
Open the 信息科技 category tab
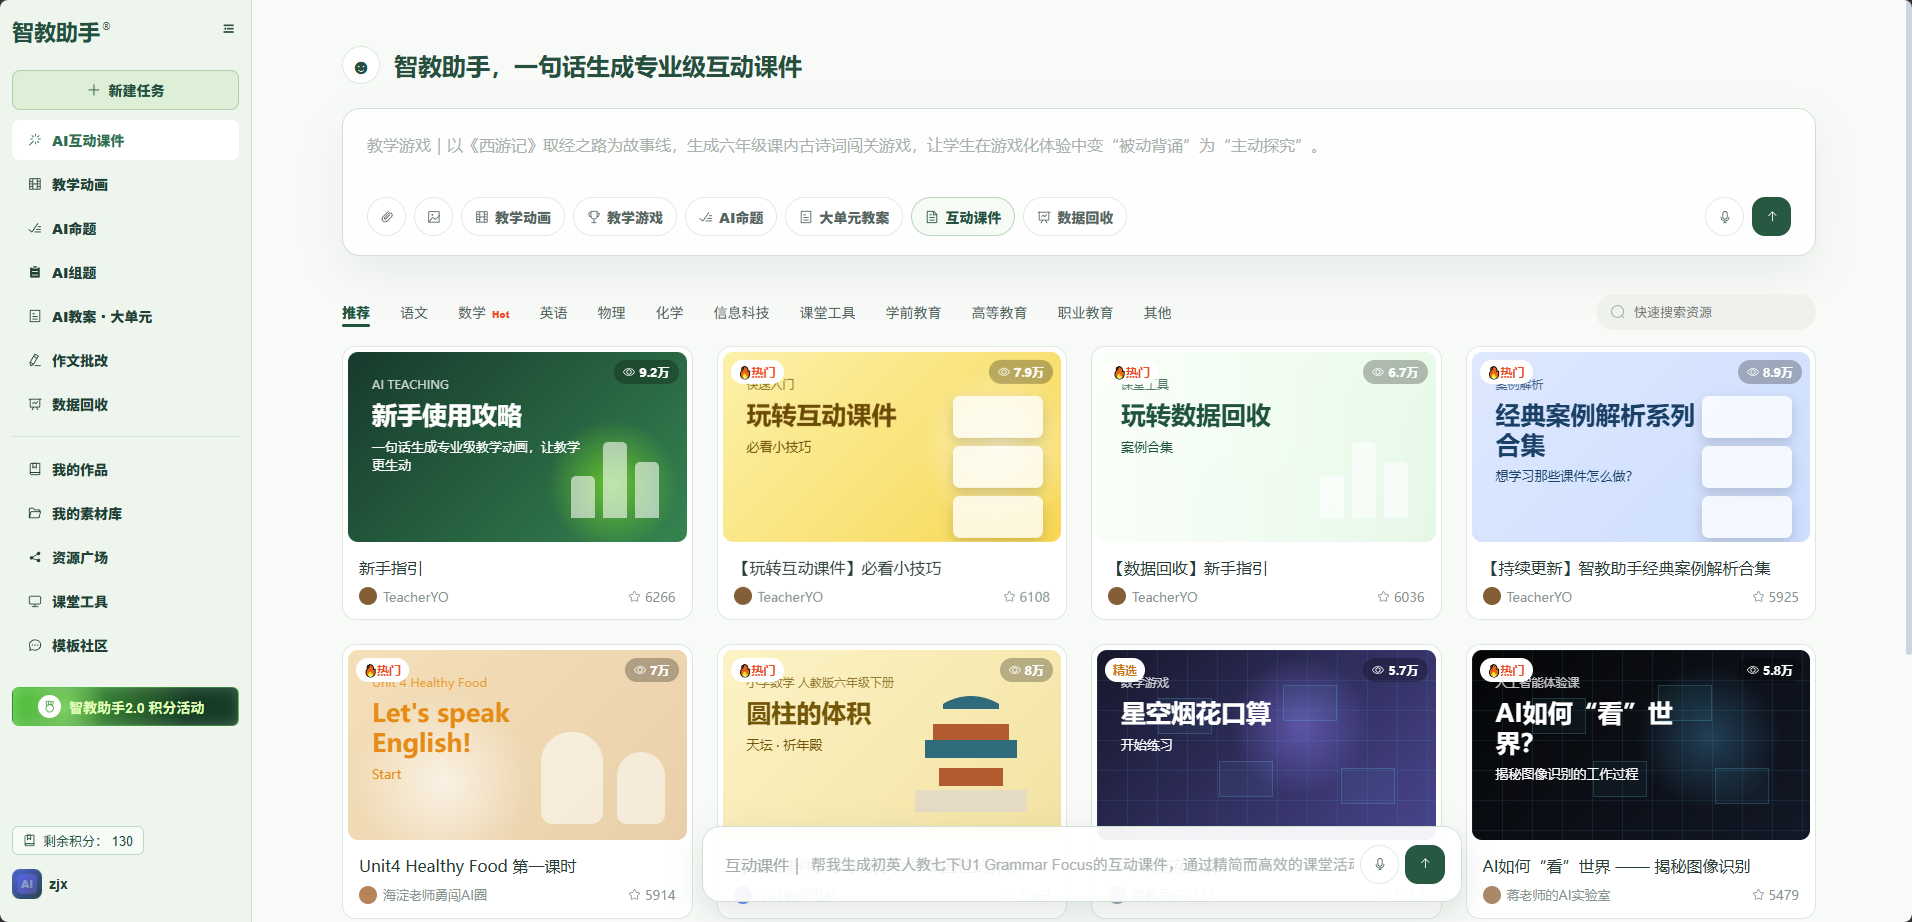tap(741, 313)
